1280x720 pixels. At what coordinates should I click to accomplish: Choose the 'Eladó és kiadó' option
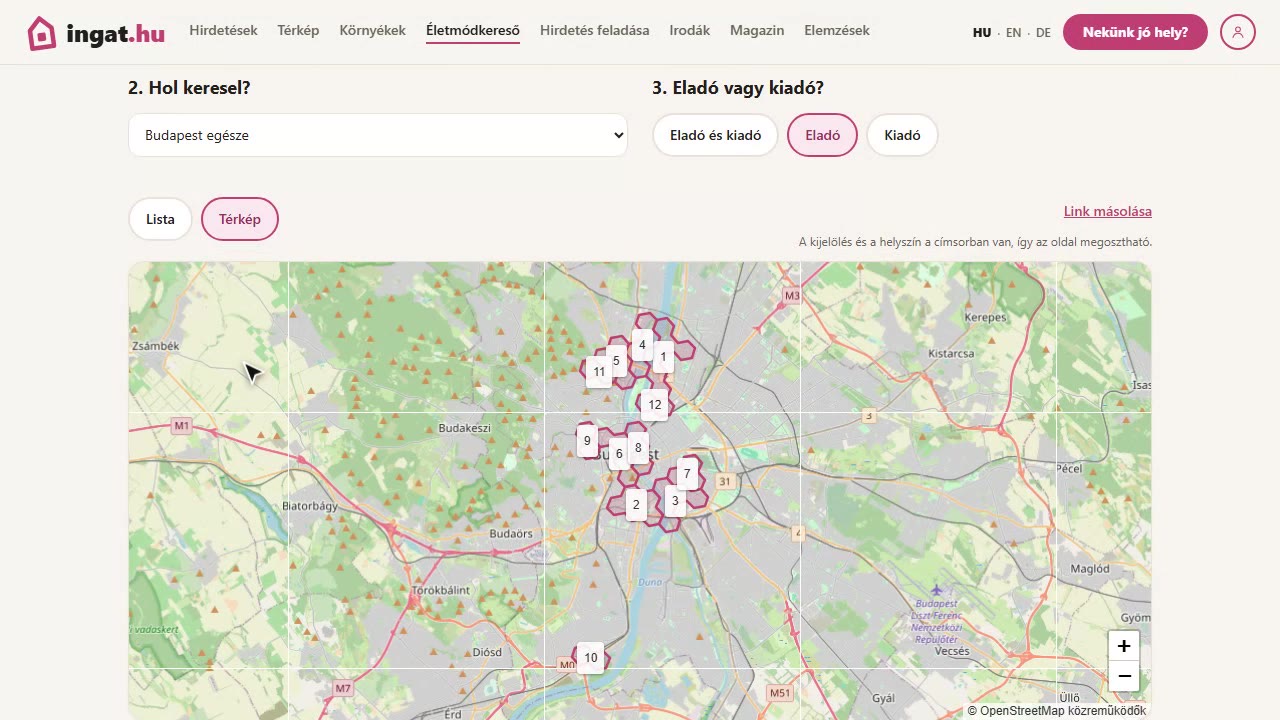tap(716, 135)
